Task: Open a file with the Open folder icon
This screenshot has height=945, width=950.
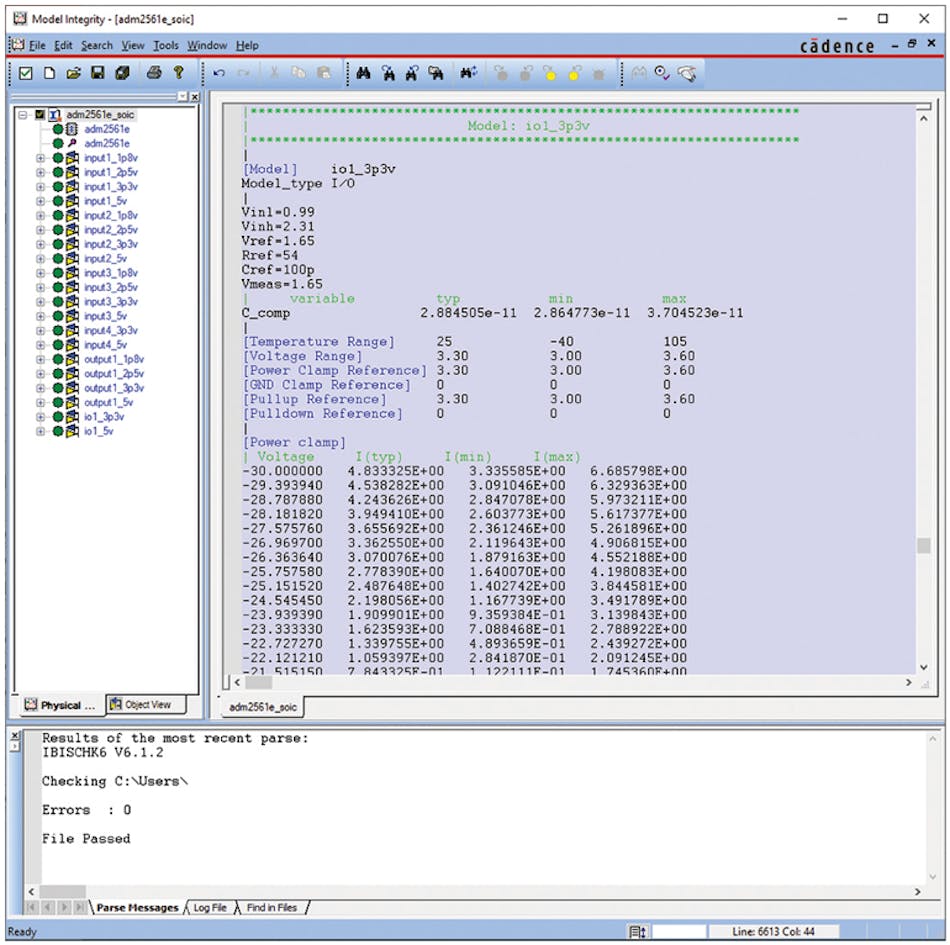Action: click(x=74, y=72)
